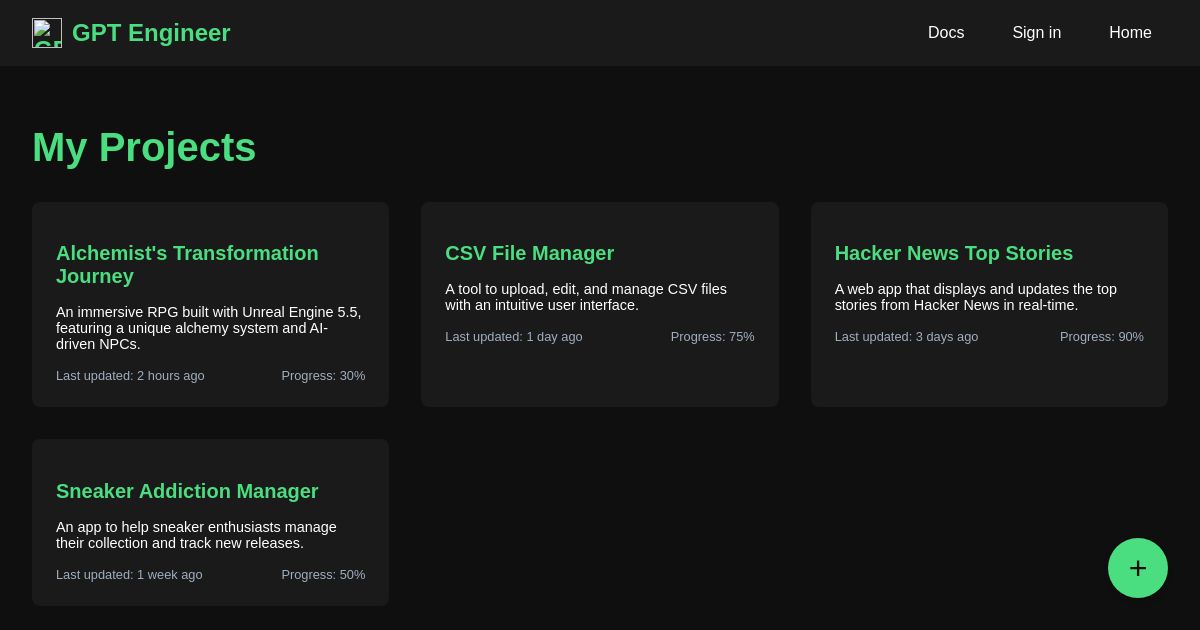Go to the Sign in page

(x=1036, y=33)
